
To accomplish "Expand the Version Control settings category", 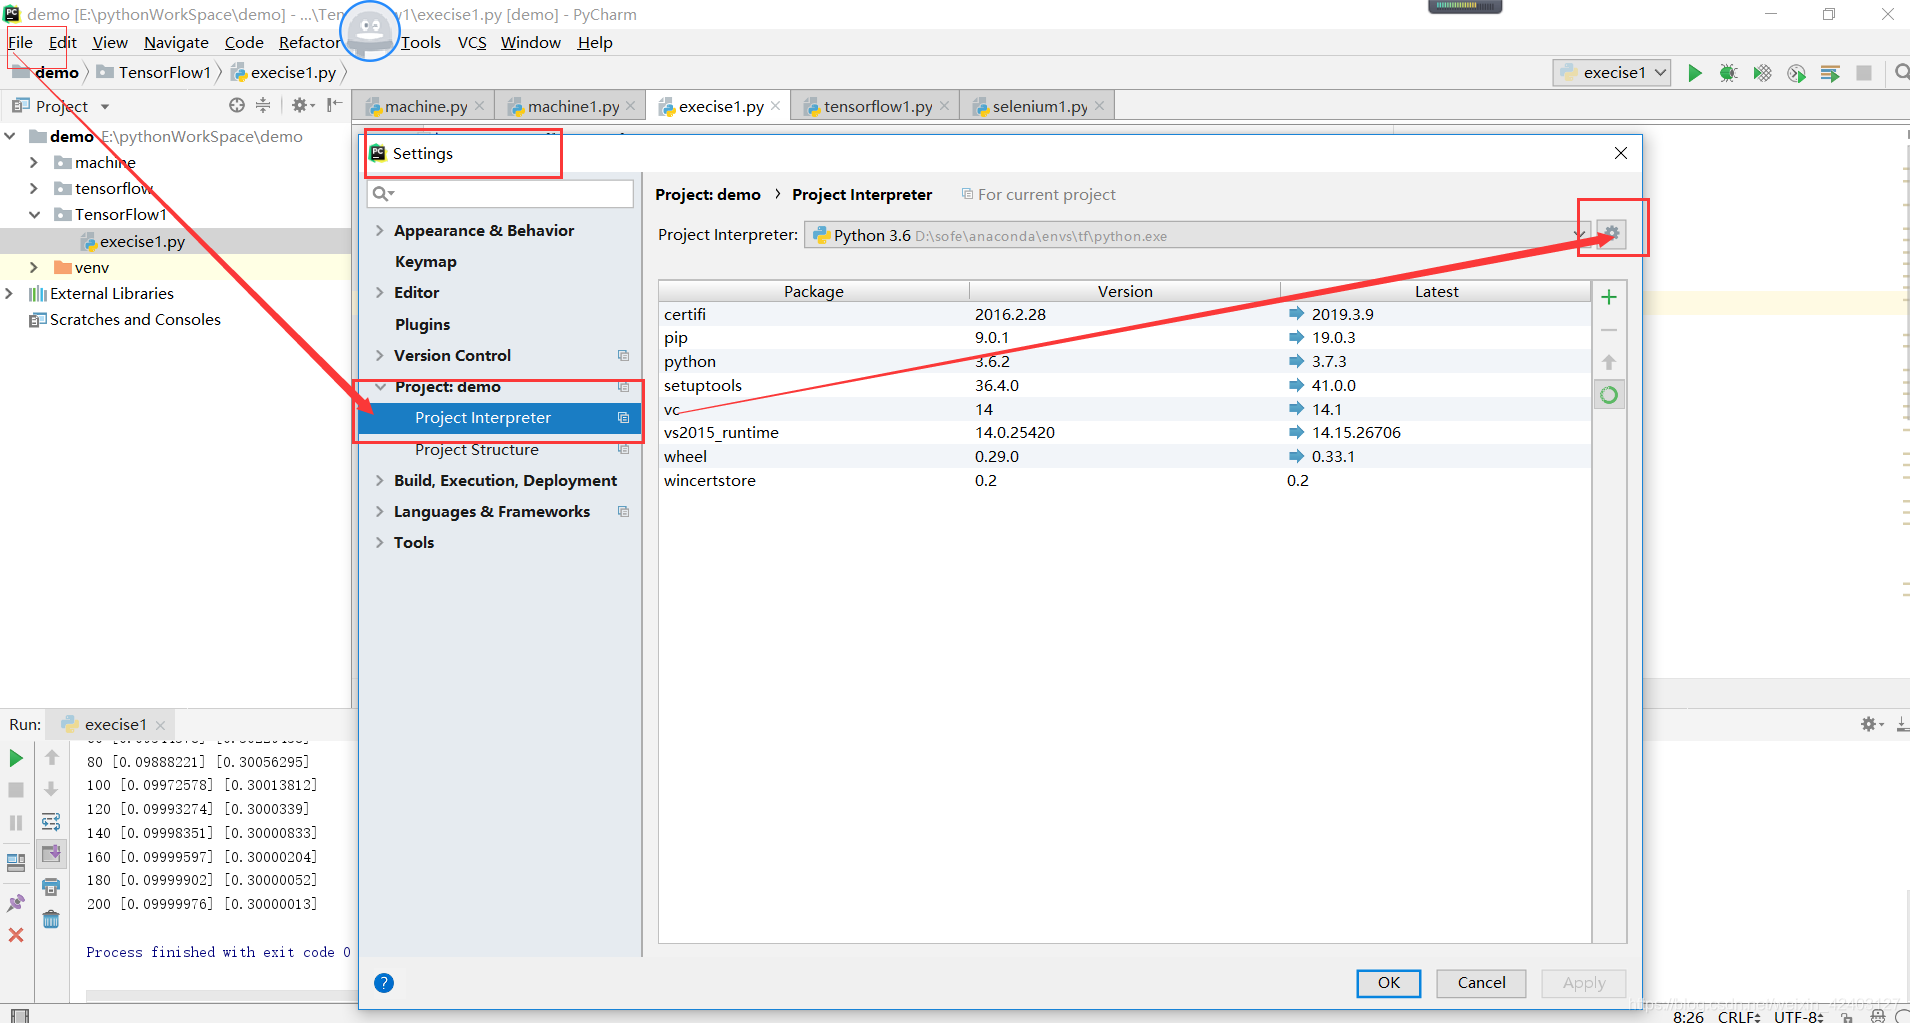I will coord(379,355).
